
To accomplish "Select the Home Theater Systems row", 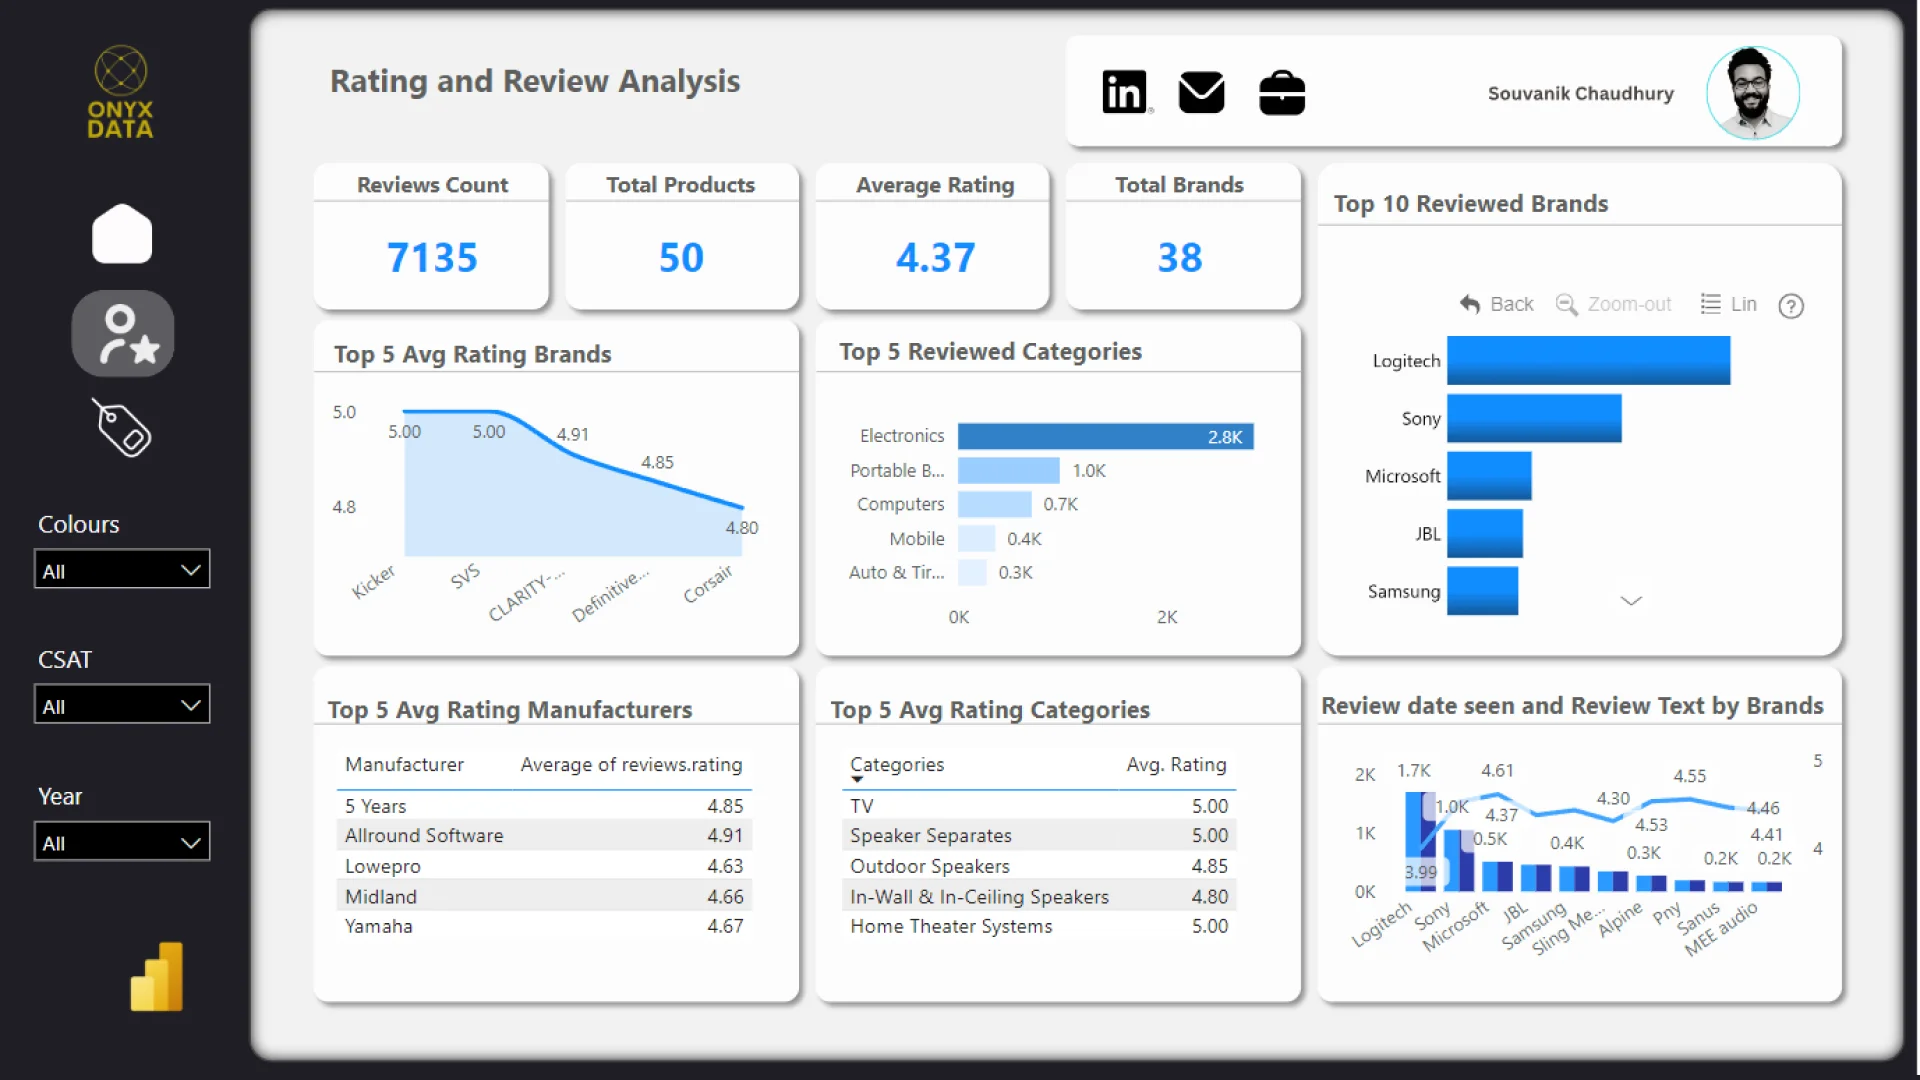I will coord(1039,926).
